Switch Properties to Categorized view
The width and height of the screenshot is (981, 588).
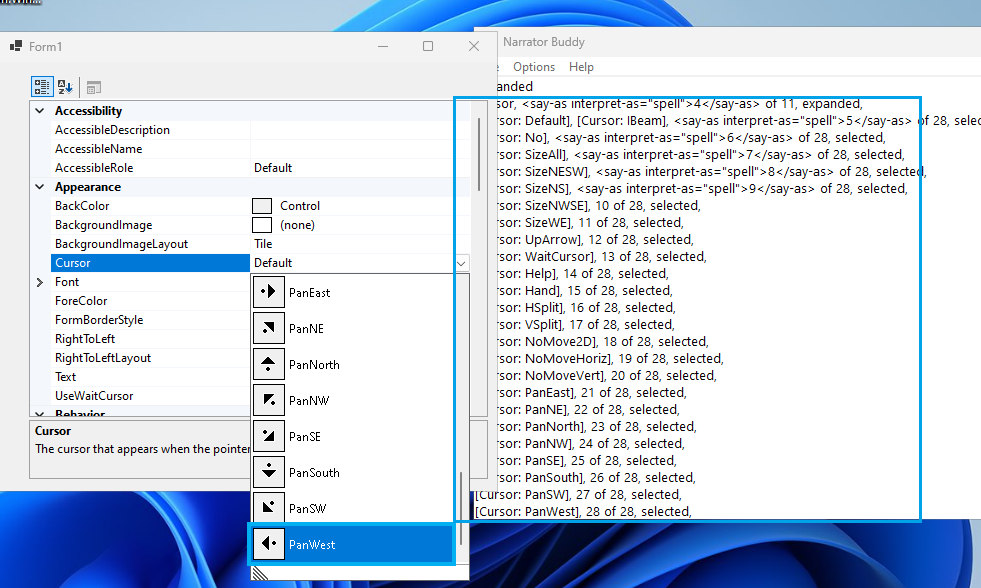point(41,87)
